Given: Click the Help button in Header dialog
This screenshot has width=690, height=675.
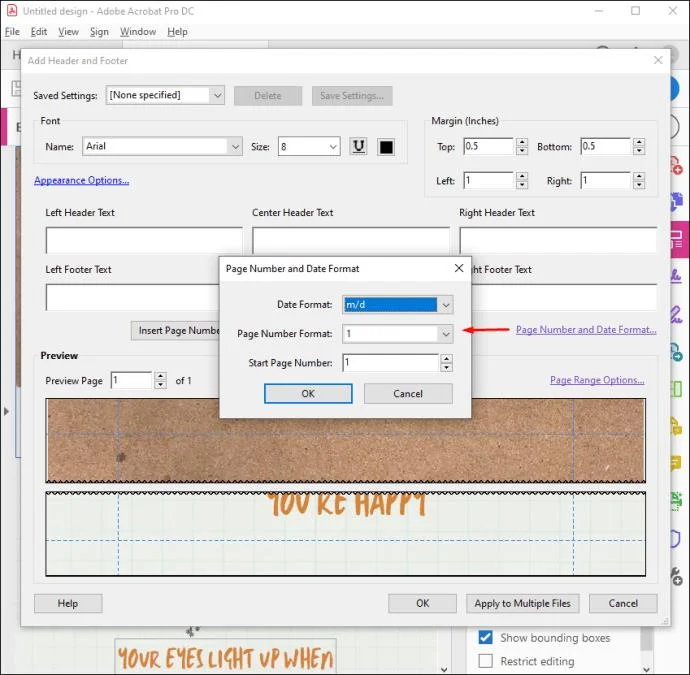Looking at the screenshot, I should [x=68, y=603].
